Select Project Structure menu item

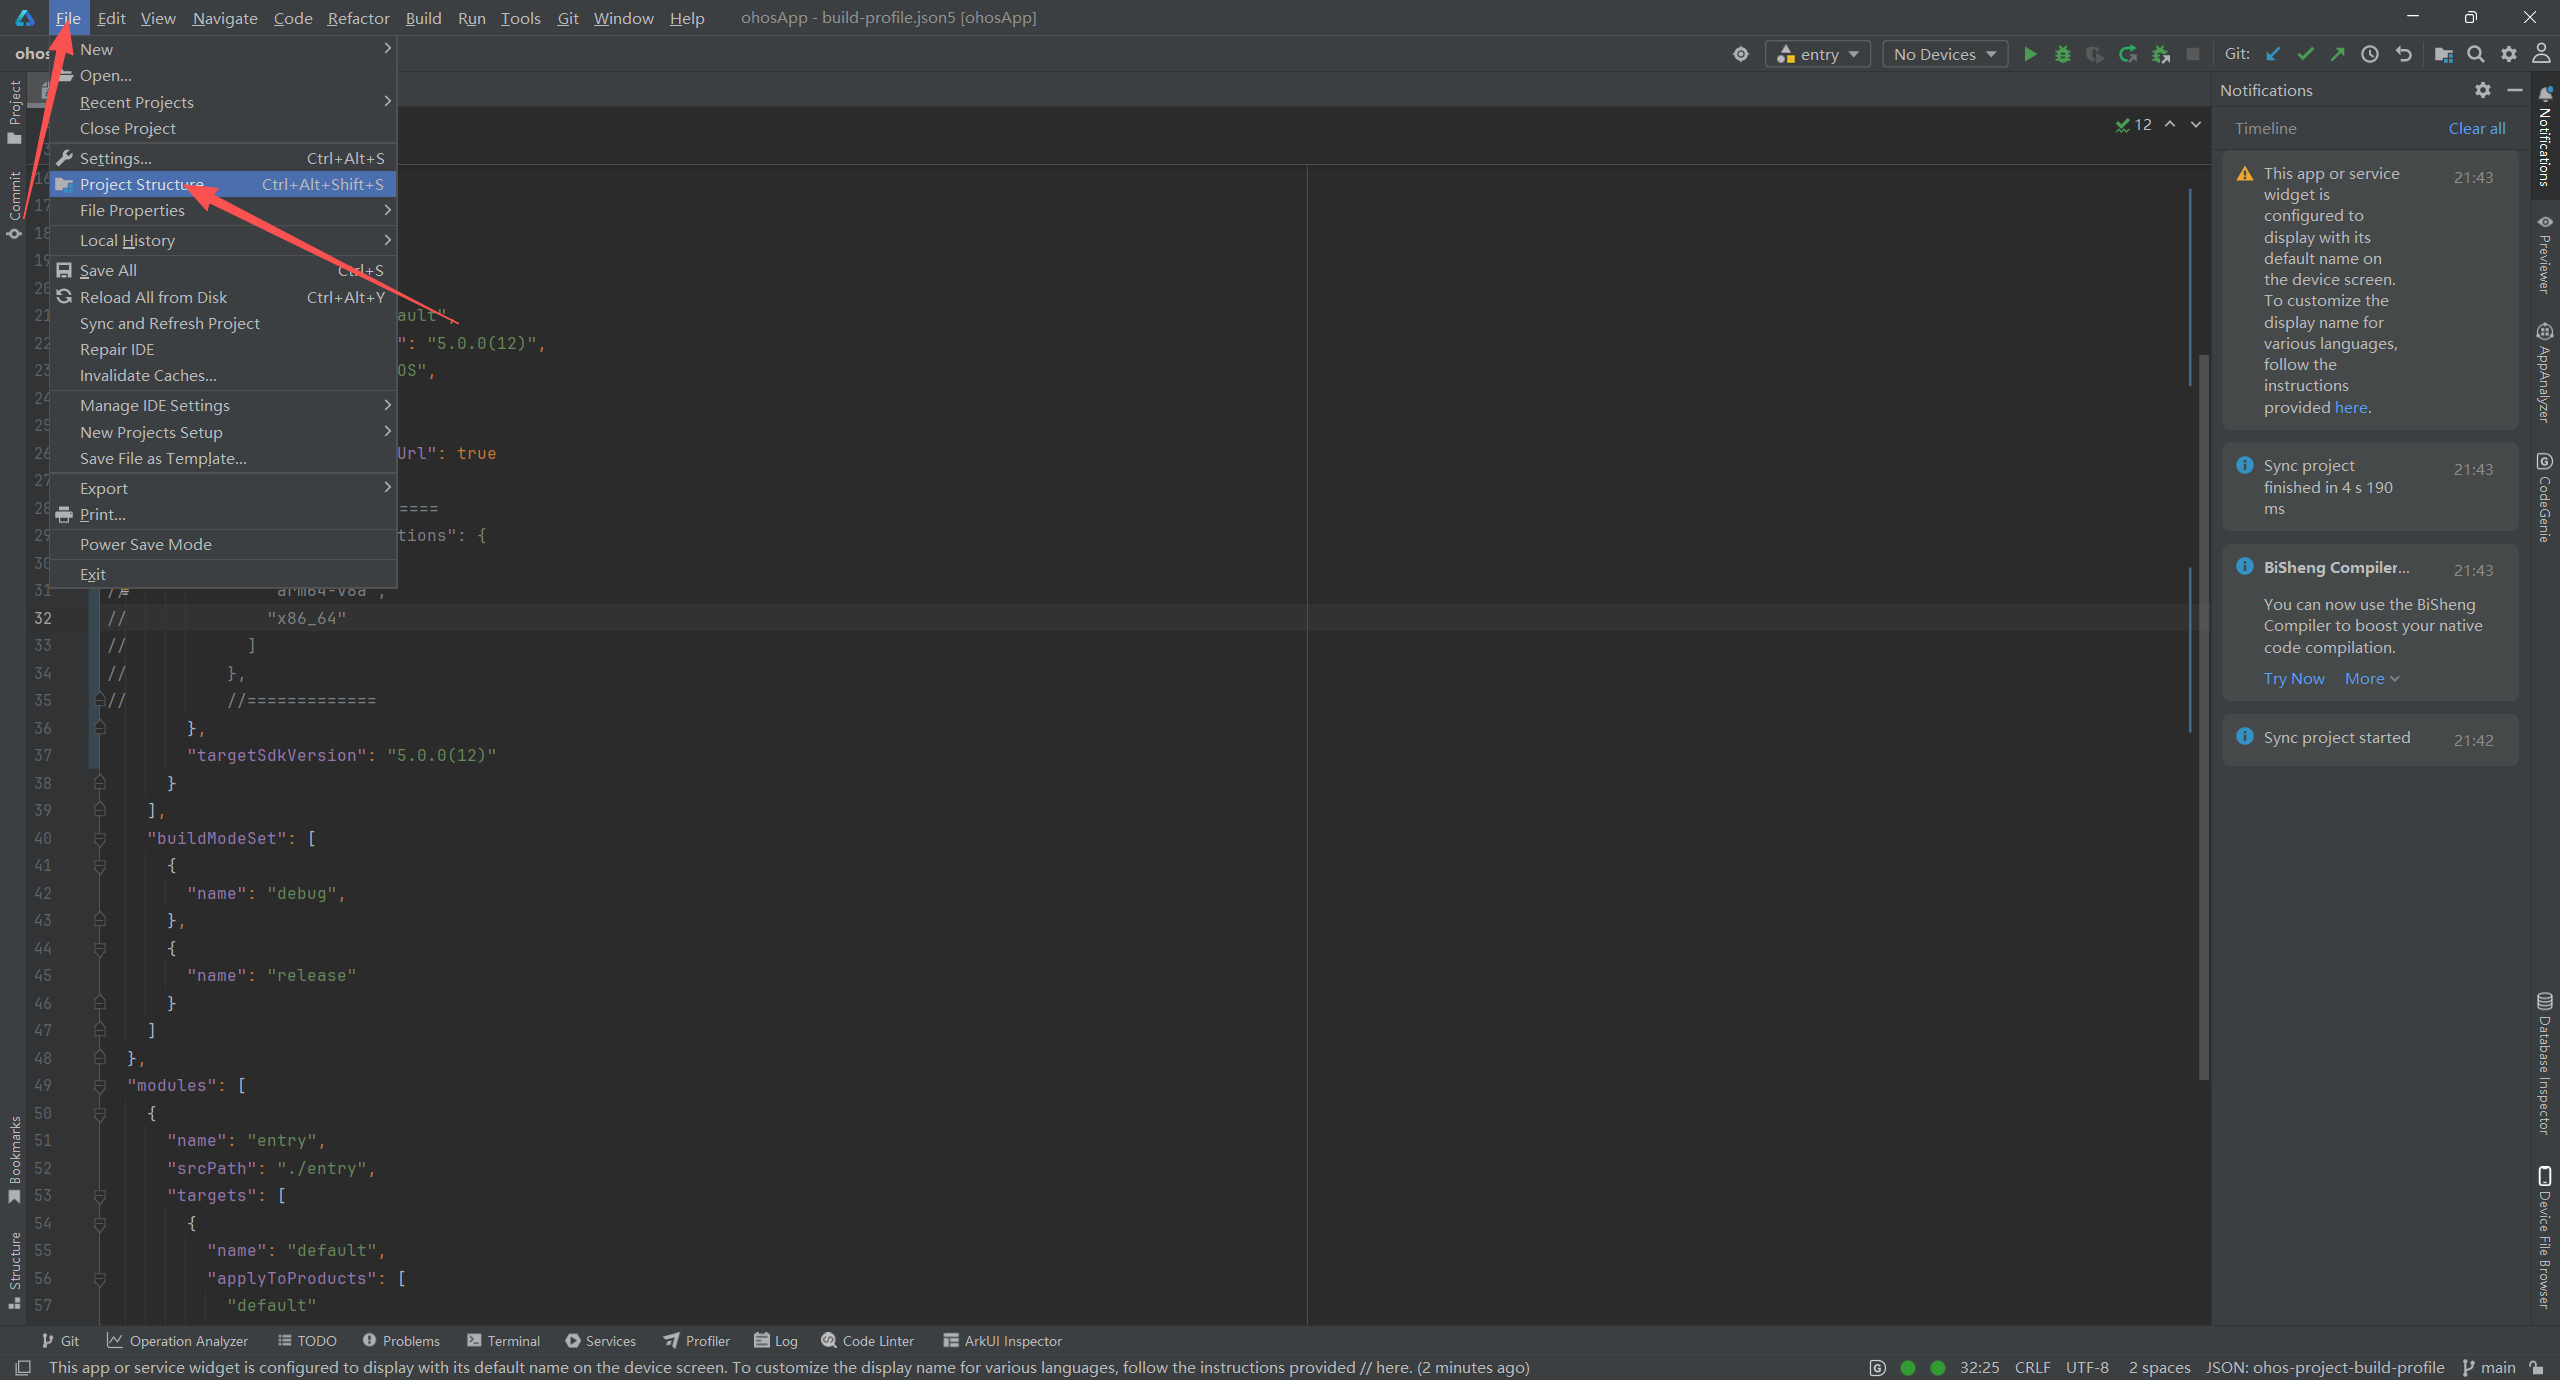[142, 184]
